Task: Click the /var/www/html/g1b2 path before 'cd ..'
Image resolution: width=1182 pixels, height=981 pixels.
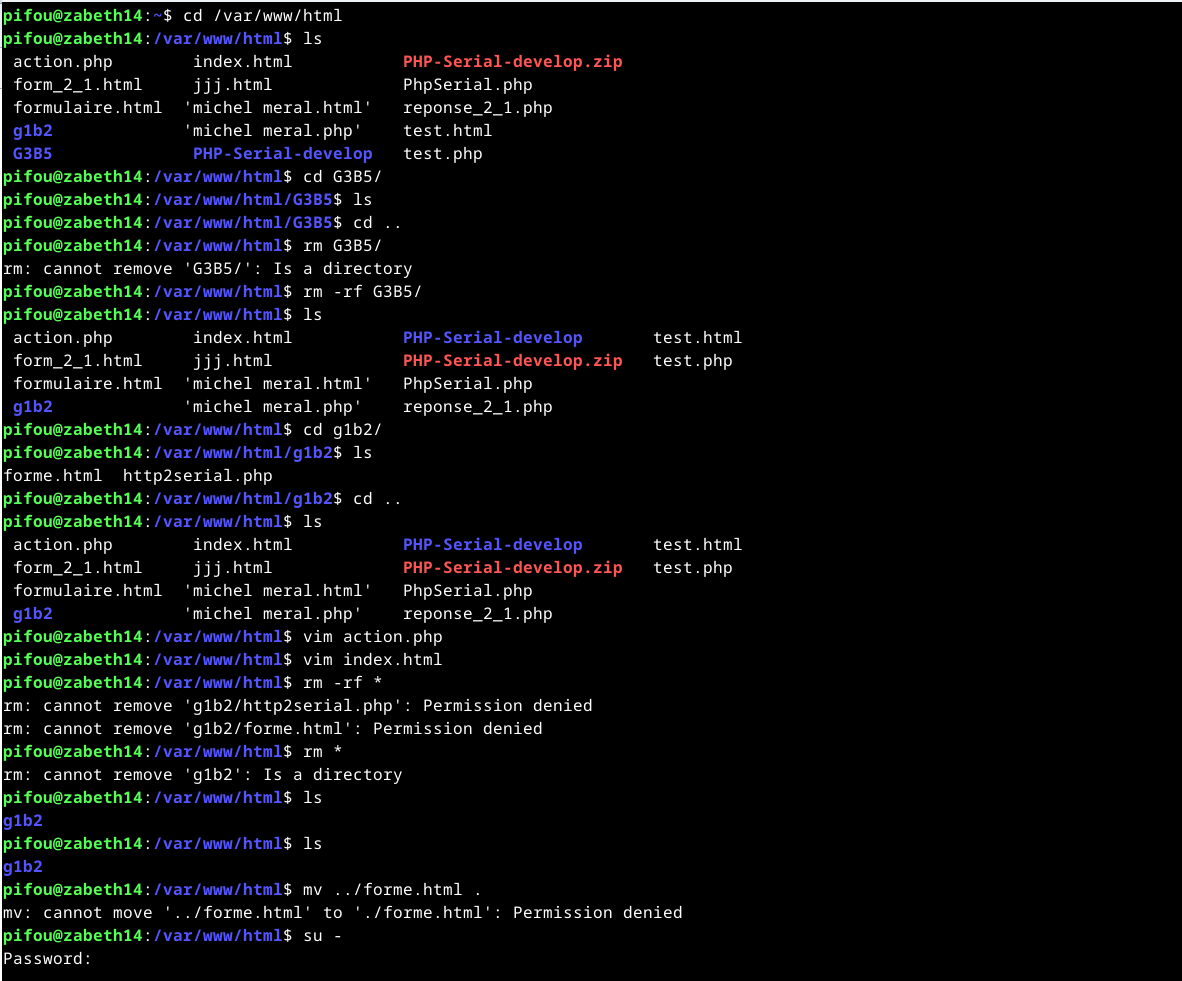Action: coord(243,499)
